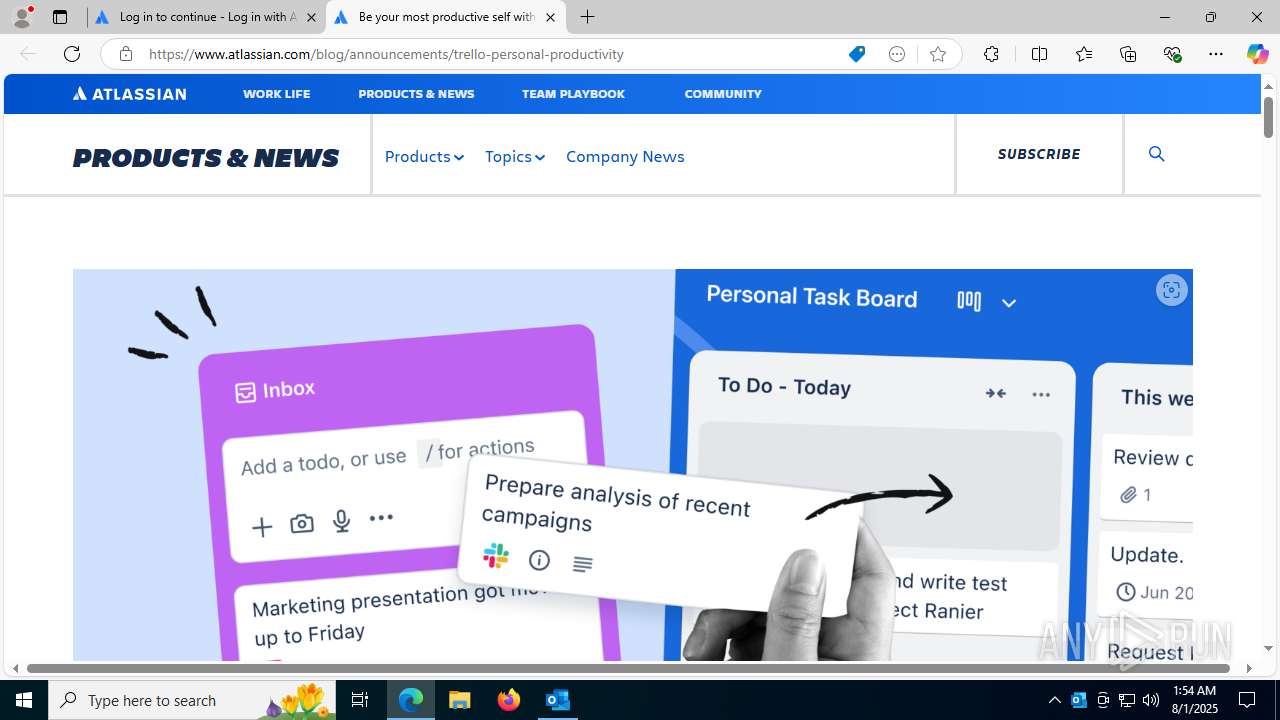Open the notification center icon
Image resolution: width=1280 pixels, height=720 pixels.
click(1248, 700)
